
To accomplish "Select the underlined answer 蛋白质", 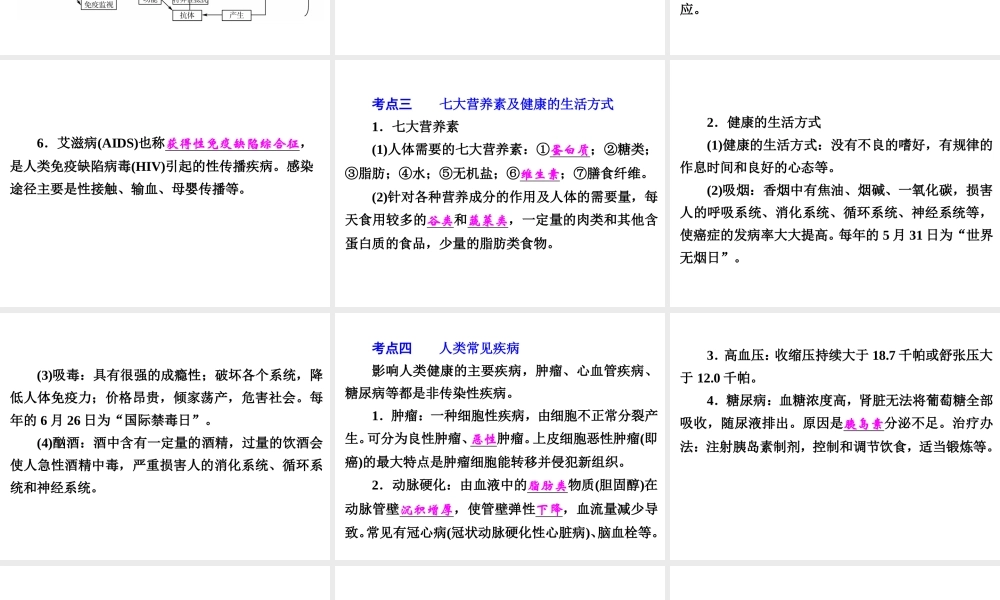I will click(x=570, y=150).
